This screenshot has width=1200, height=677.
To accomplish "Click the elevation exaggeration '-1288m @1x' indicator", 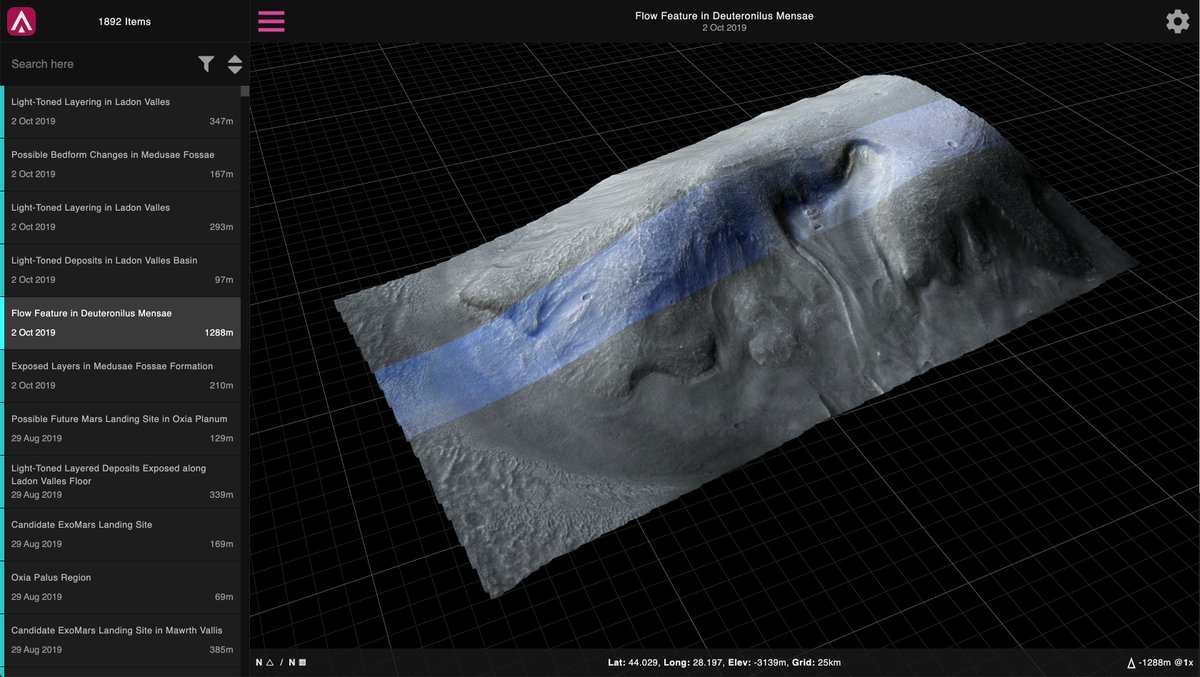I will (1160, 662).
